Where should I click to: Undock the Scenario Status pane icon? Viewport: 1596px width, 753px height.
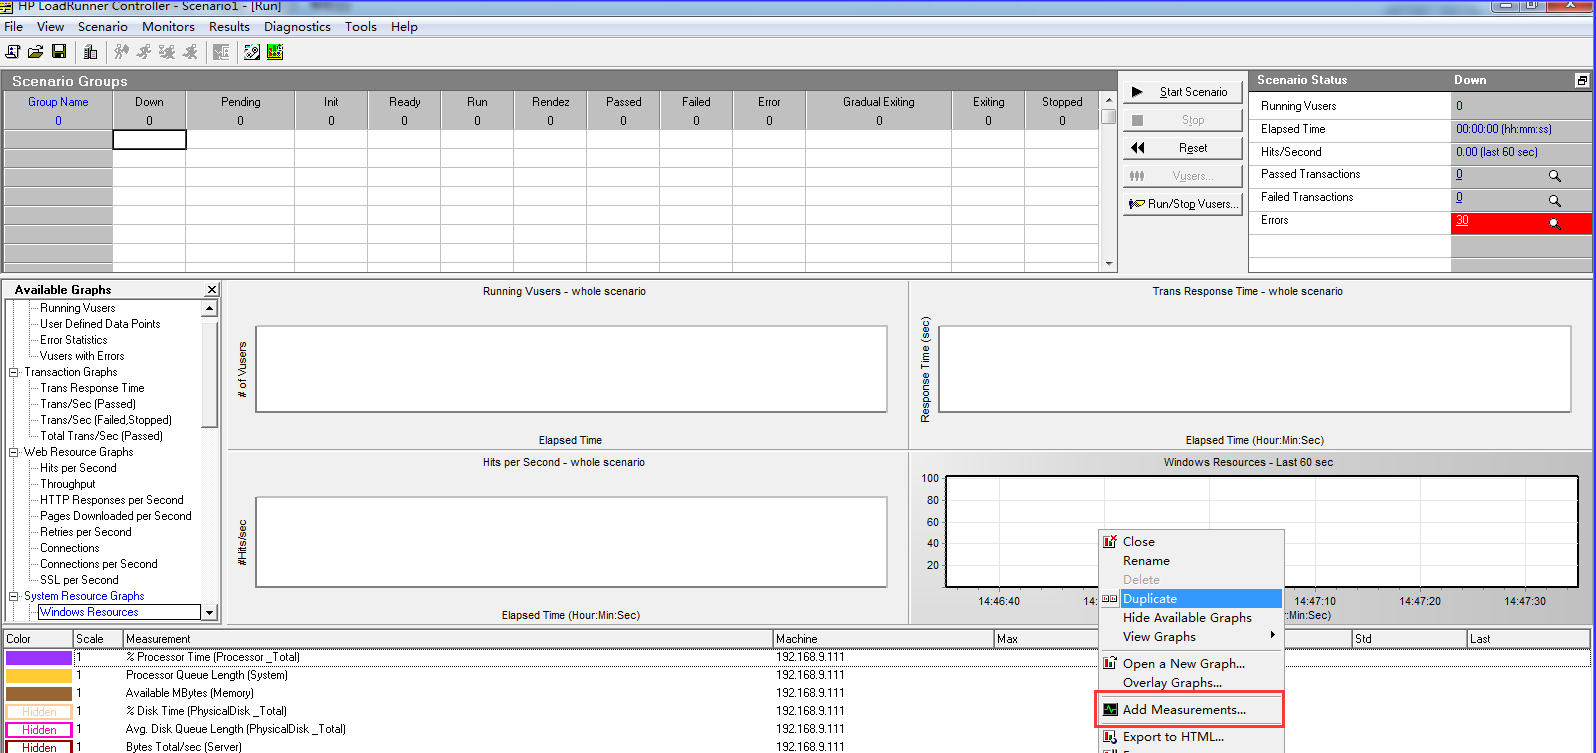1582,80
